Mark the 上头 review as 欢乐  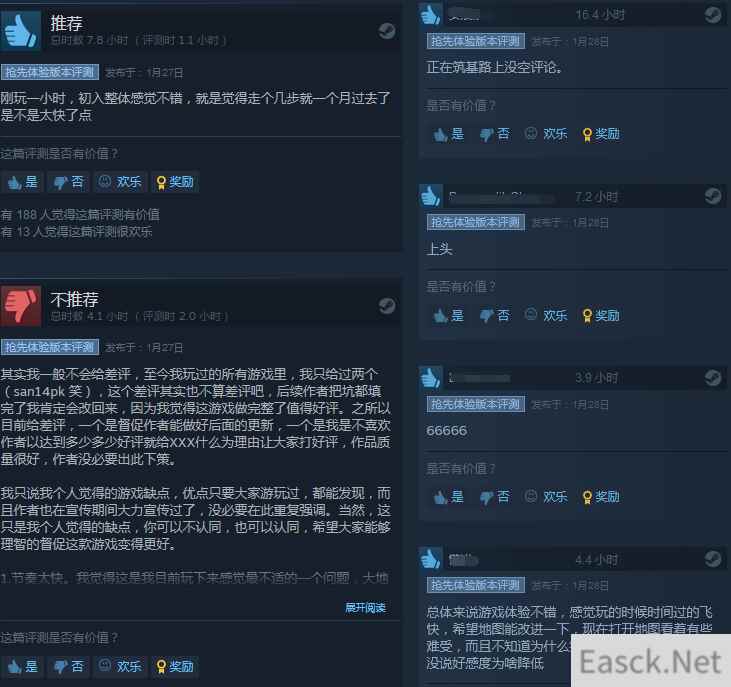[x=546, y=316]
